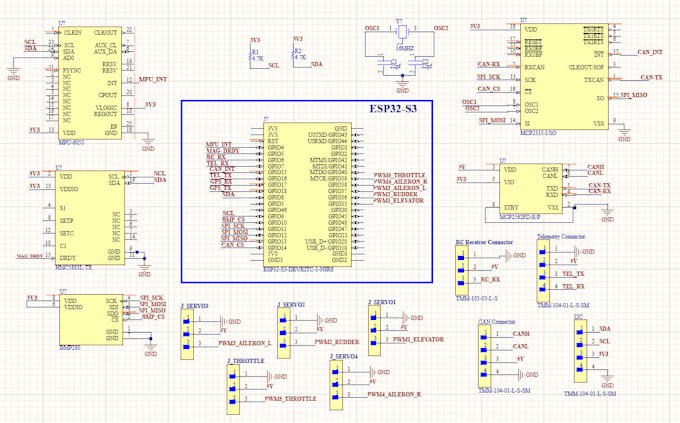Click SPI_MOSI label beside MCP2515 SI pin
This screenshot has width=680, height=423.
click(492, 121)
